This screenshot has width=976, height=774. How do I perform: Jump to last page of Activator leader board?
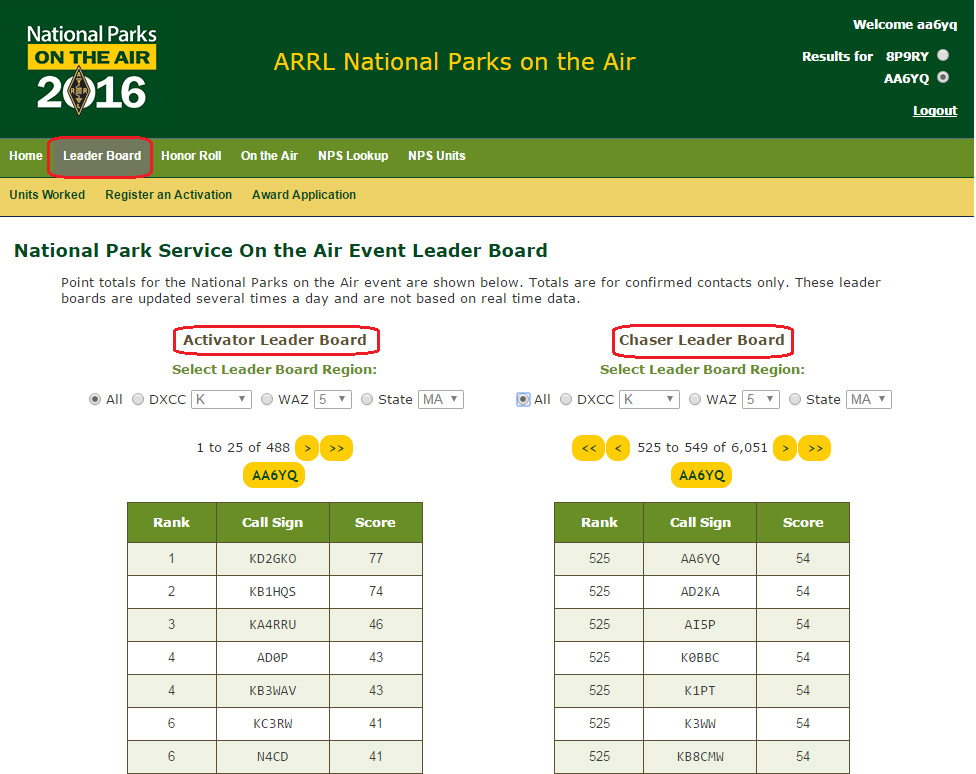pyautogui.click(x=336, y=448)
